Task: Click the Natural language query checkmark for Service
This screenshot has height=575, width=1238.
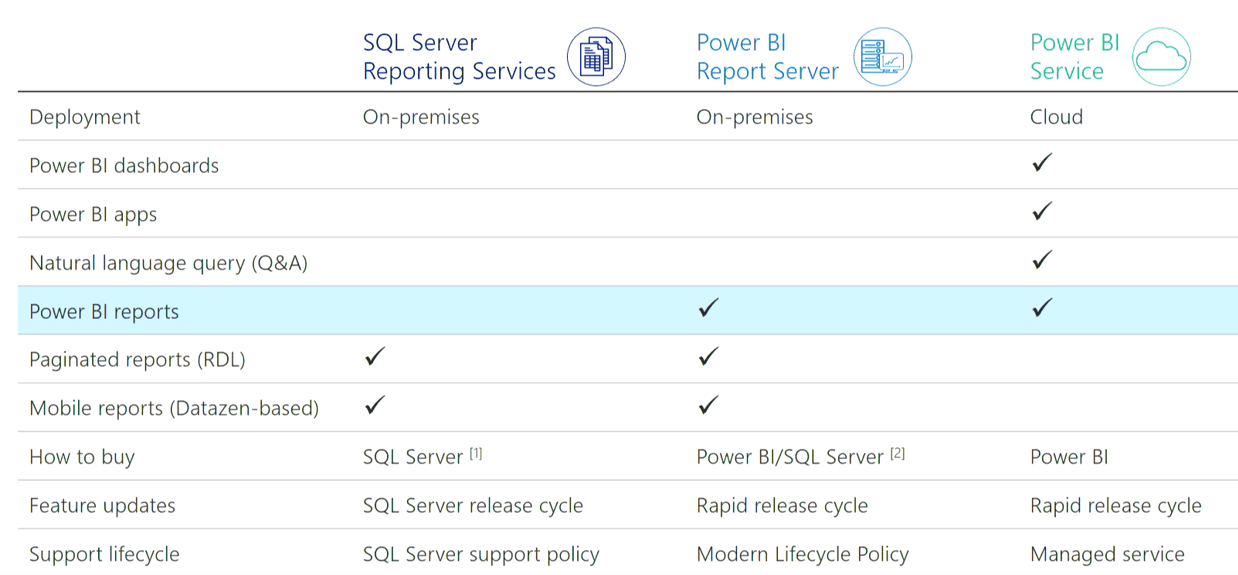Action: [x=1042, y=260]
